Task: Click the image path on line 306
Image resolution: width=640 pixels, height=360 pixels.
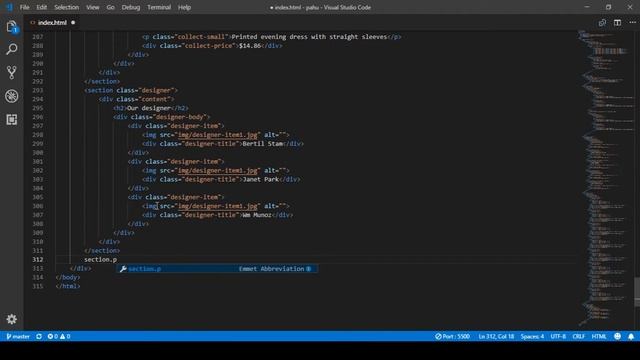Action: (218, 206)
